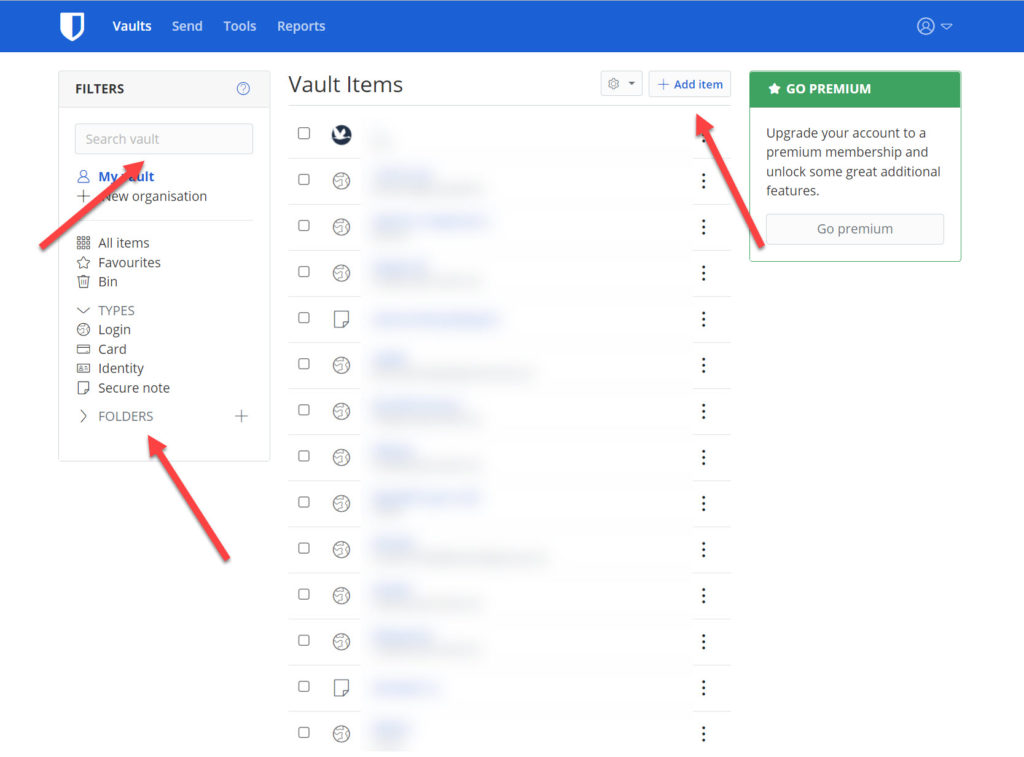Viewport: 1024px width, 757px height.
Task: Collapse the TYPES section
Action: click(84, 310)
